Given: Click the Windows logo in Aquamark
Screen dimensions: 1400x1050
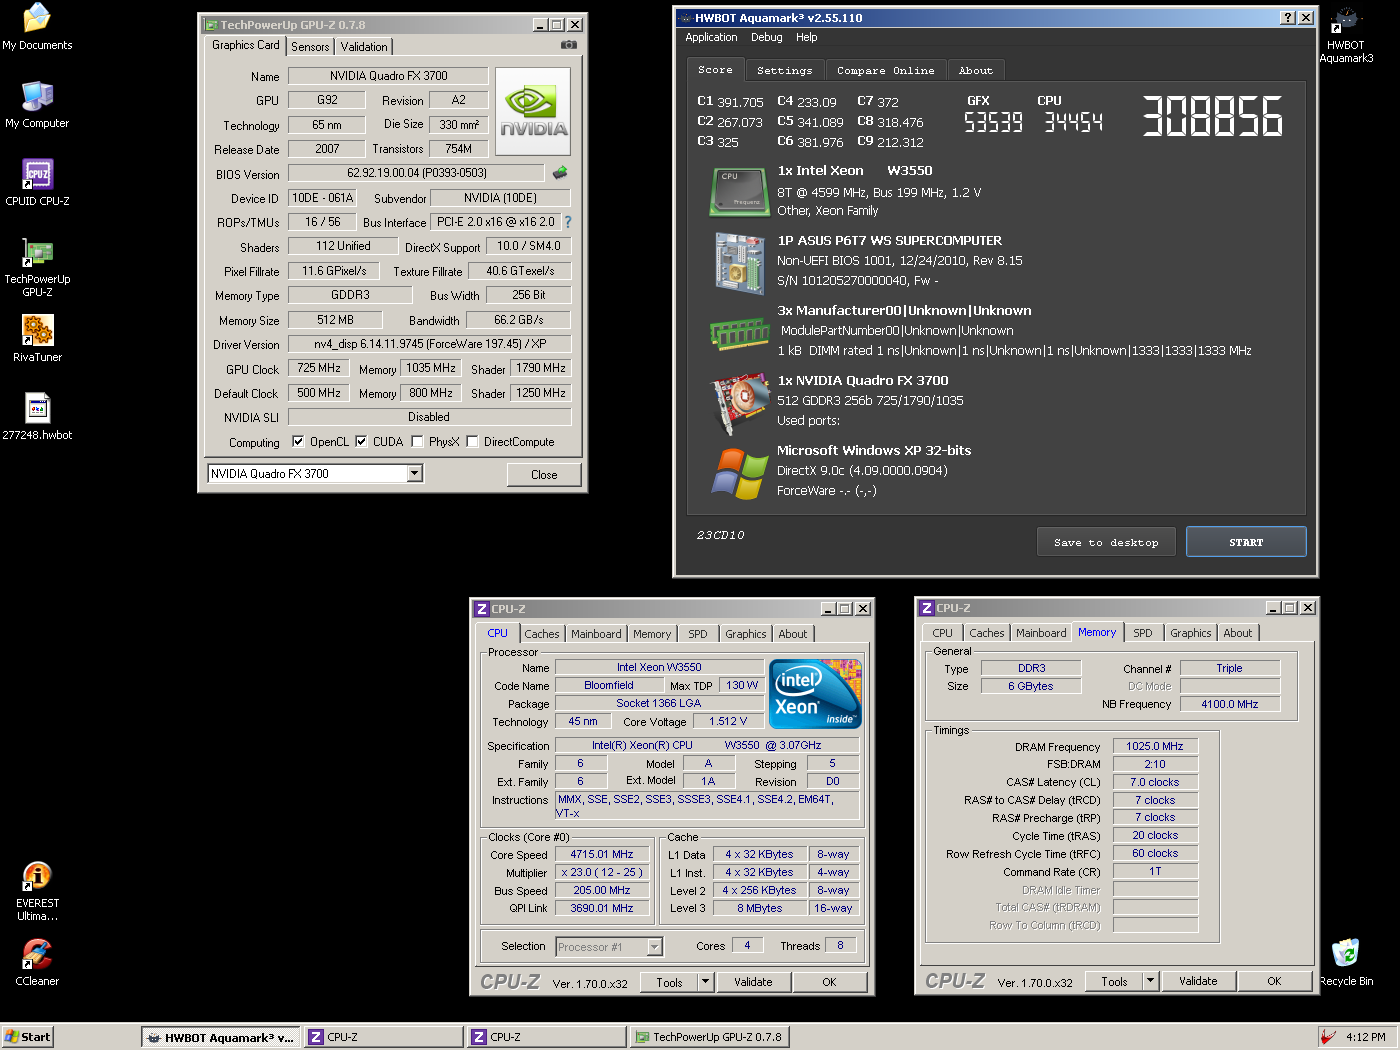Looking at the screenshot, I should [739, 473].
